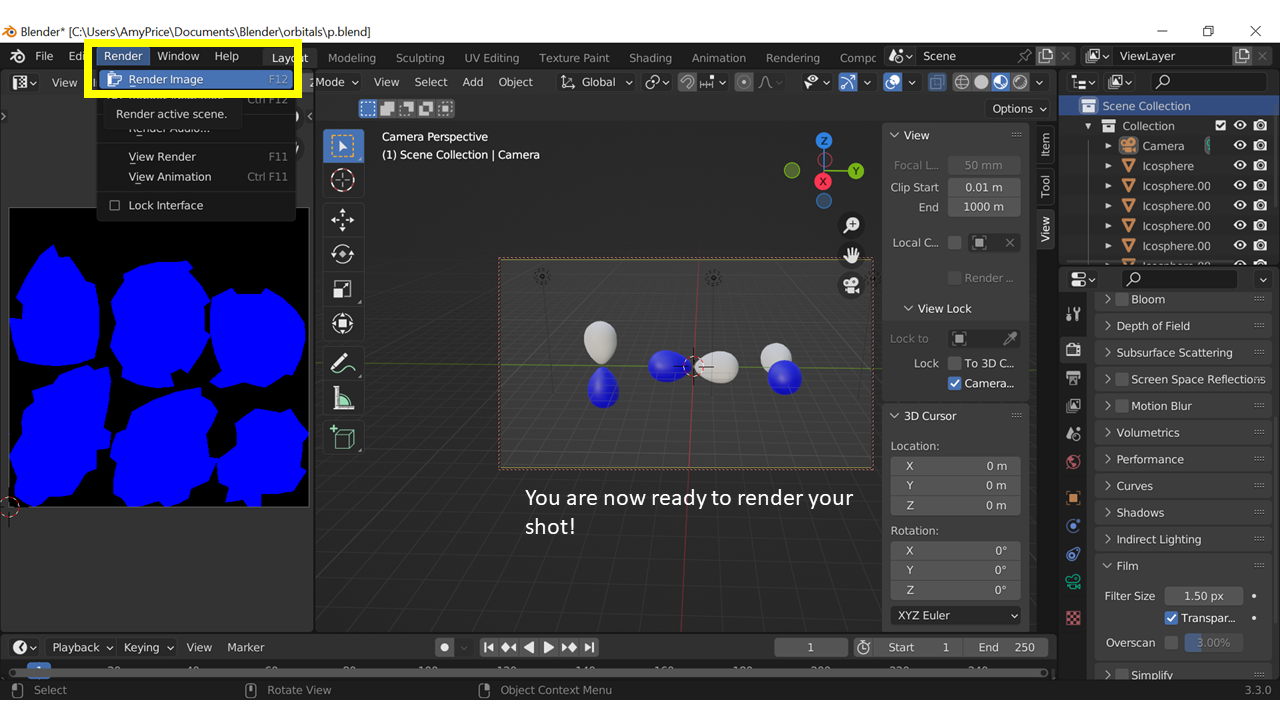This screenshot has width=1280, height=720.
Task: Click Render Image menu entry
Action: (166, 80)
